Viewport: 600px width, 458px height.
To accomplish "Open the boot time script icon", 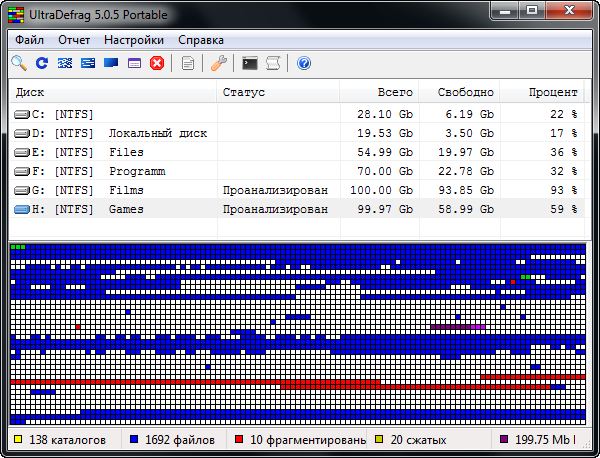I will (272, 63).
